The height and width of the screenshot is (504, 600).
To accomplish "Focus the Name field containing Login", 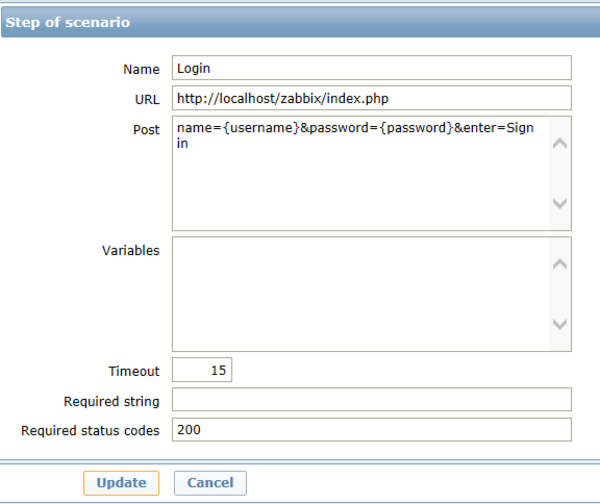I will [371, 68].
